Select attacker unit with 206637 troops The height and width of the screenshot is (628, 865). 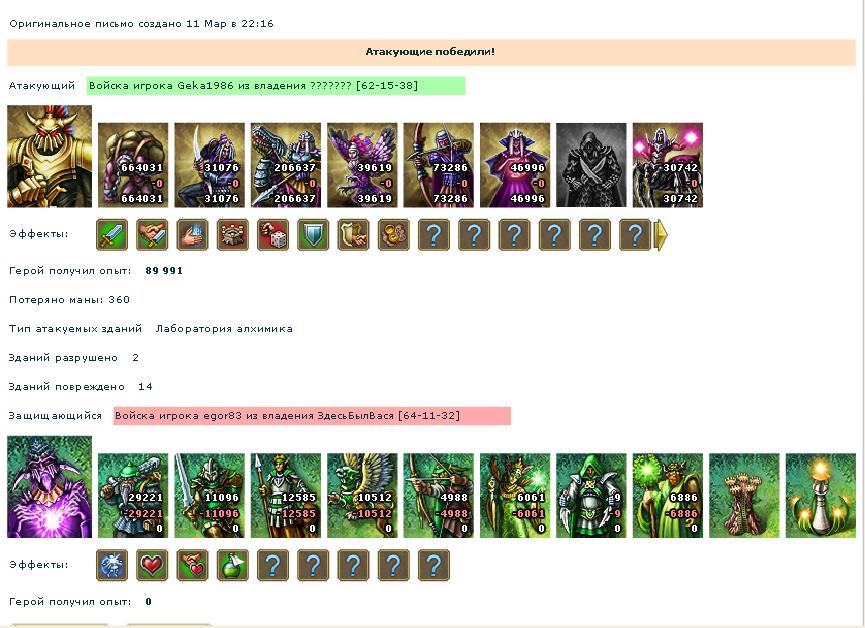(286, 165)
